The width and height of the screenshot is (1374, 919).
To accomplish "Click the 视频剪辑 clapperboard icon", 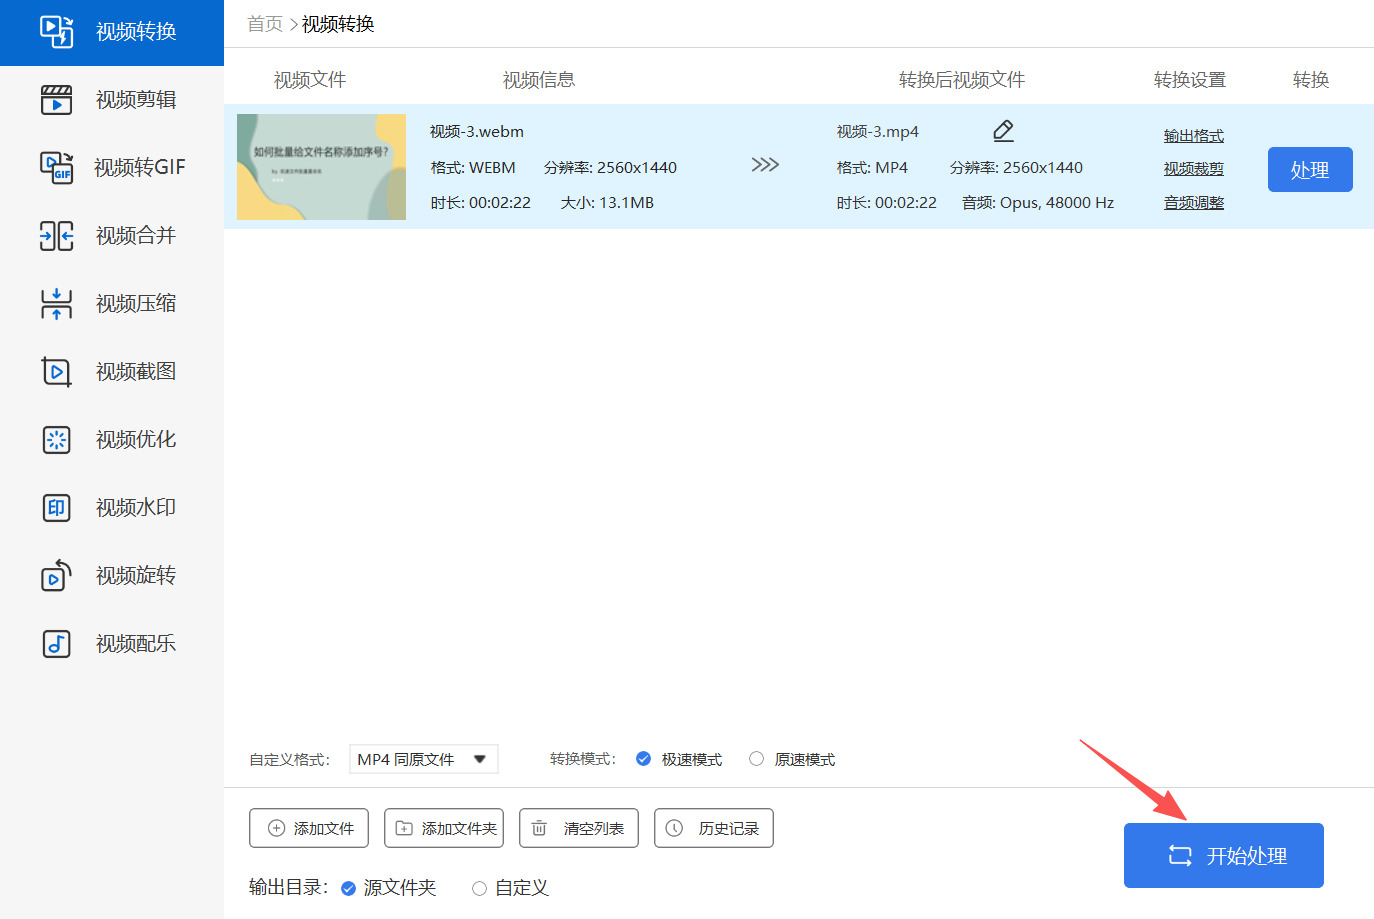I will click(57, 100).
